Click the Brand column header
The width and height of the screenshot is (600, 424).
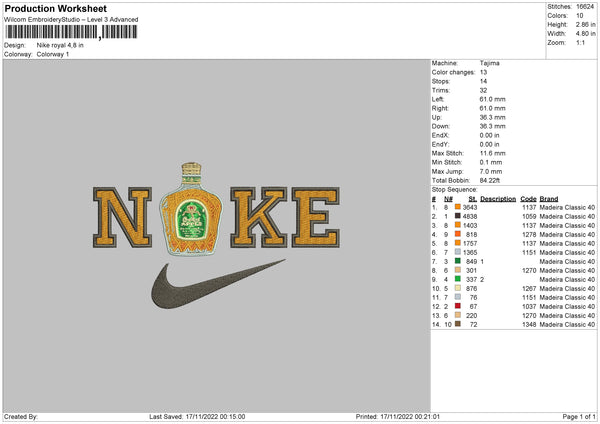[549, 199]
